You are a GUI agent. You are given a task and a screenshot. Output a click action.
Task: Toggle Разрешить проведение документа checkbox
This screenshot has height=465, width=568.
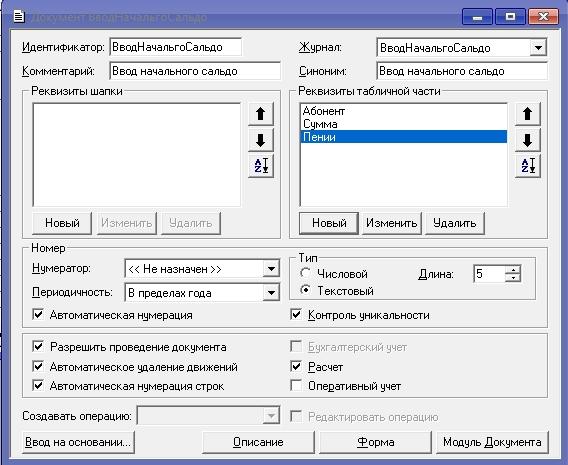(x=38, y=346)
